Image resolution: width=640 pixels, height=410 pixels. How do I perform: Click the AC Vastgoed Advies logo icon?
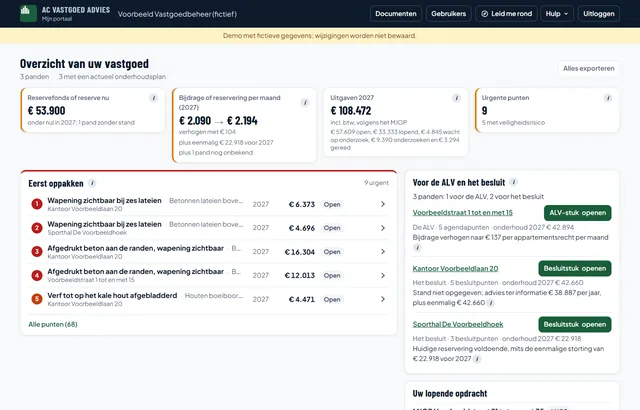(x=28, y=13)
